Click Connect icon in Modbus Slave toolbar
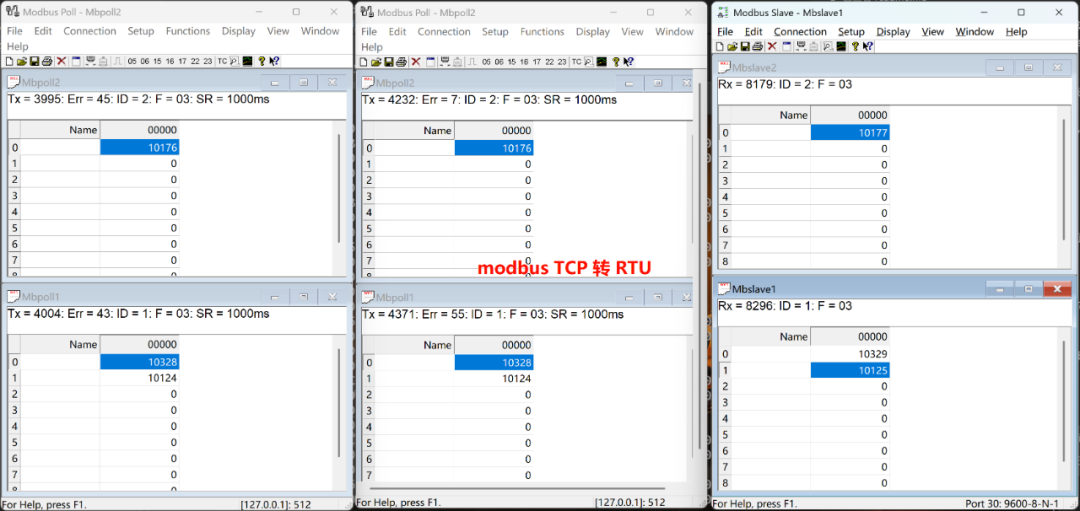Viewport: 1080px width, 511px height. pos(801,46)
